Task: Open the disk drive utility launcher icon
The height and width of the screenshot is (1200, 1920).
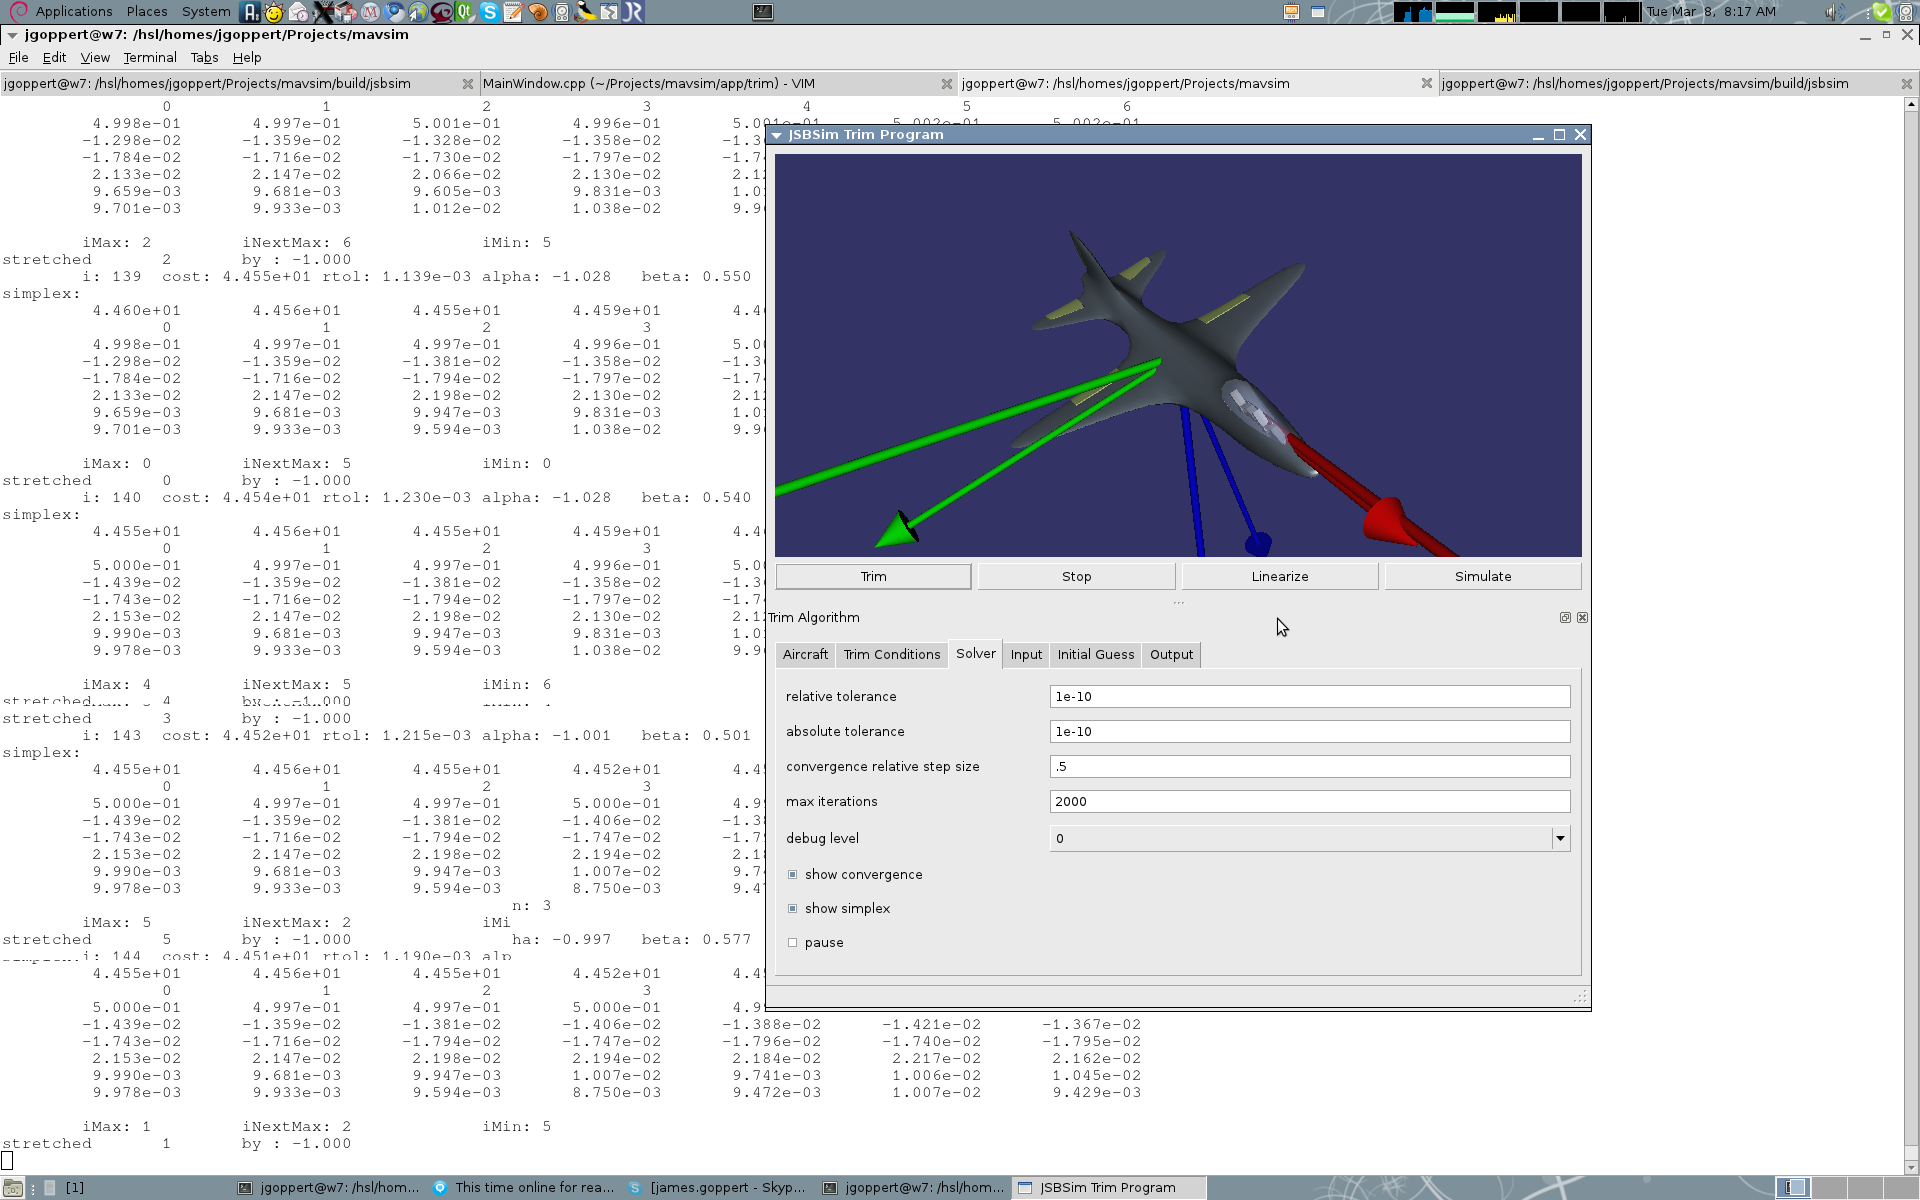Action: click(x=561, y=12)
